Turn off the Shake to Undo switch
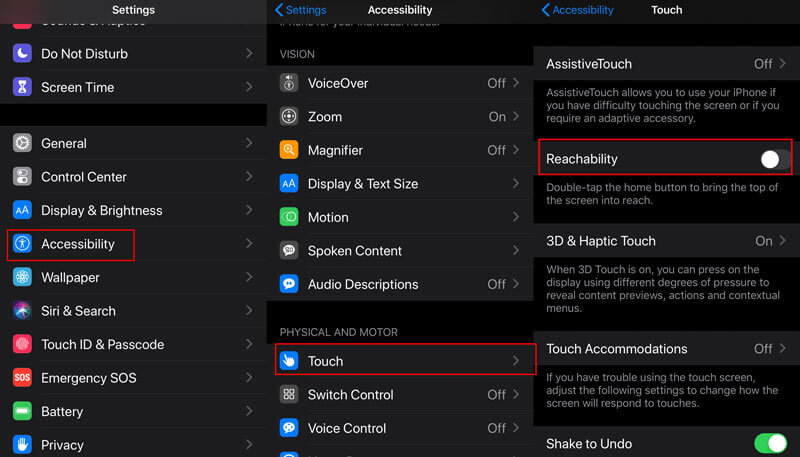Image resolution: width=800 pixels, height=457 pixels. click(x=770, y=443)
